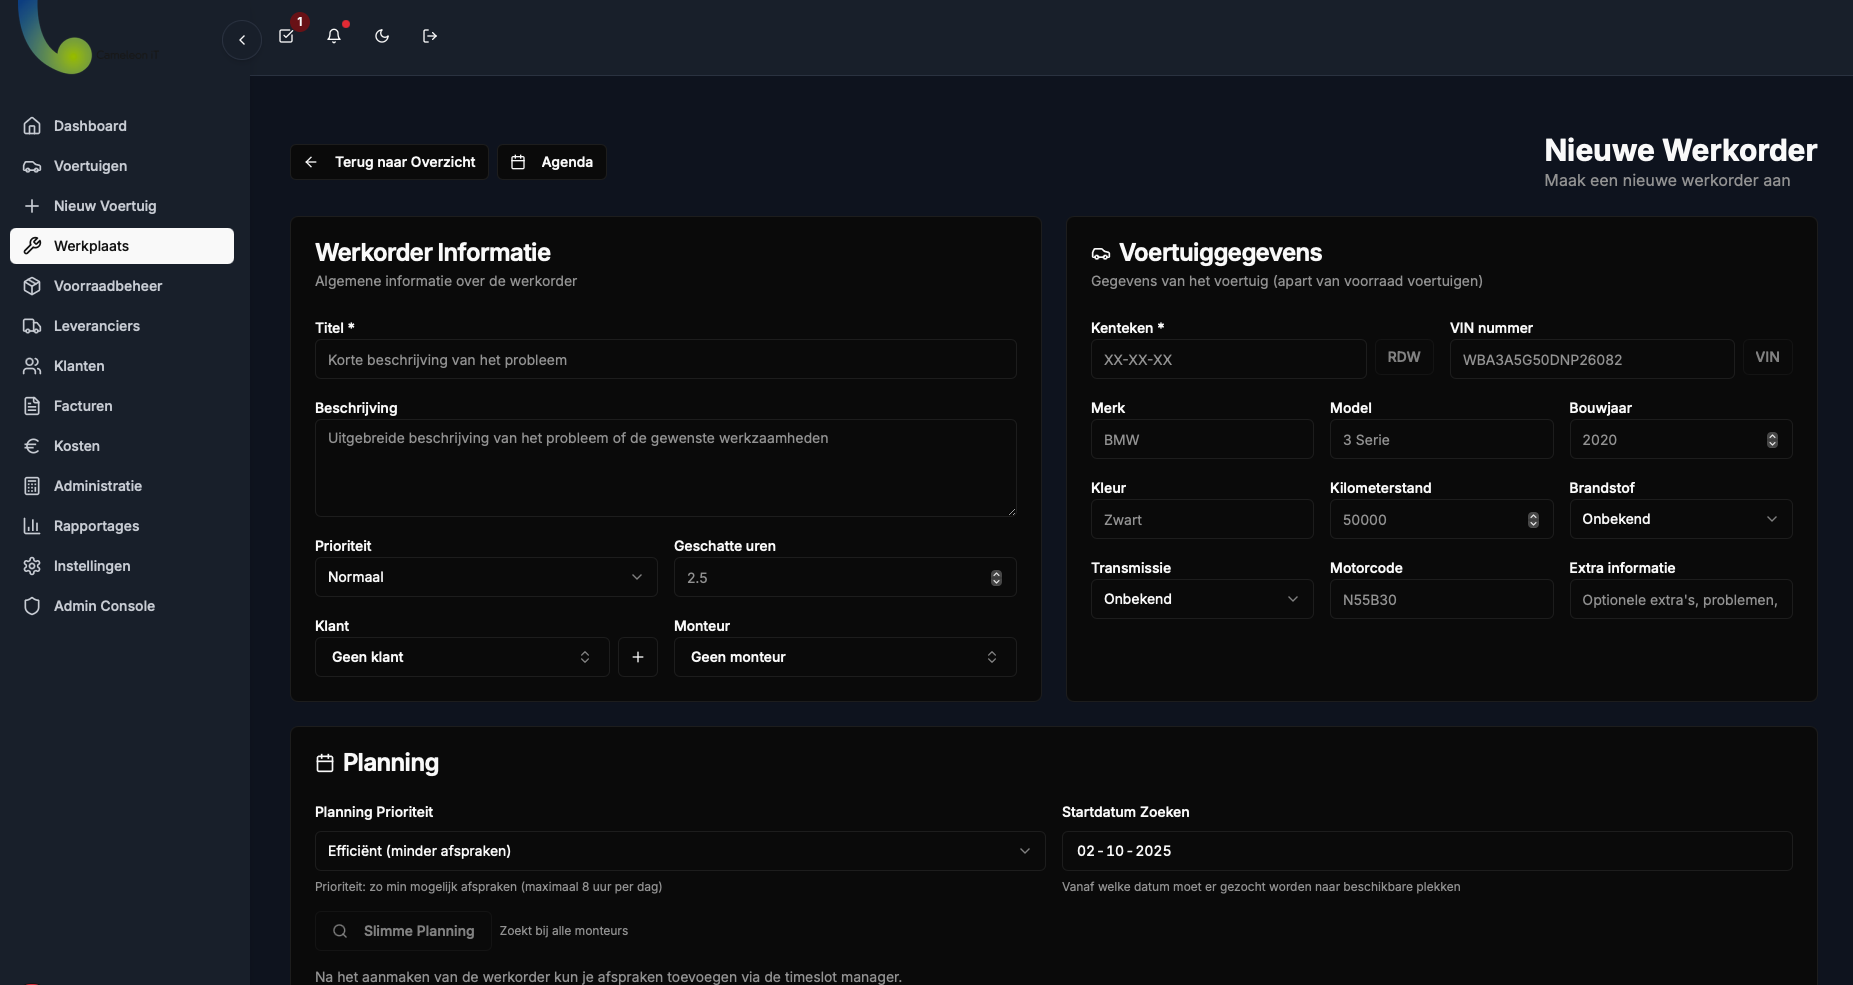Adjust the Geschatte uren stepper
Image resolution: width=1853 pixels, height=985 pixels.
coord(996,578)
